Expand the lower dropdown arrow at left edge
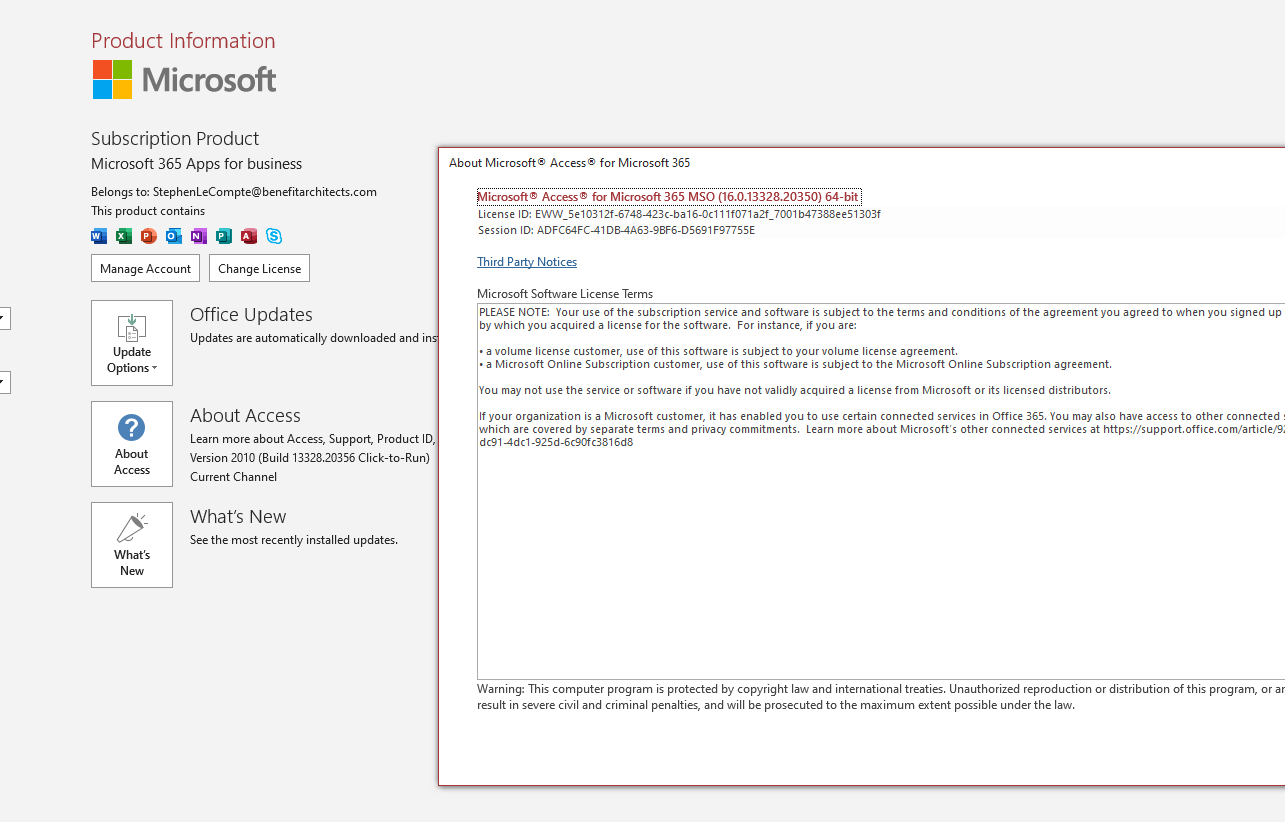Viewport: 1285px width, 822px height. pyautogui.click(x=3, y=382)
